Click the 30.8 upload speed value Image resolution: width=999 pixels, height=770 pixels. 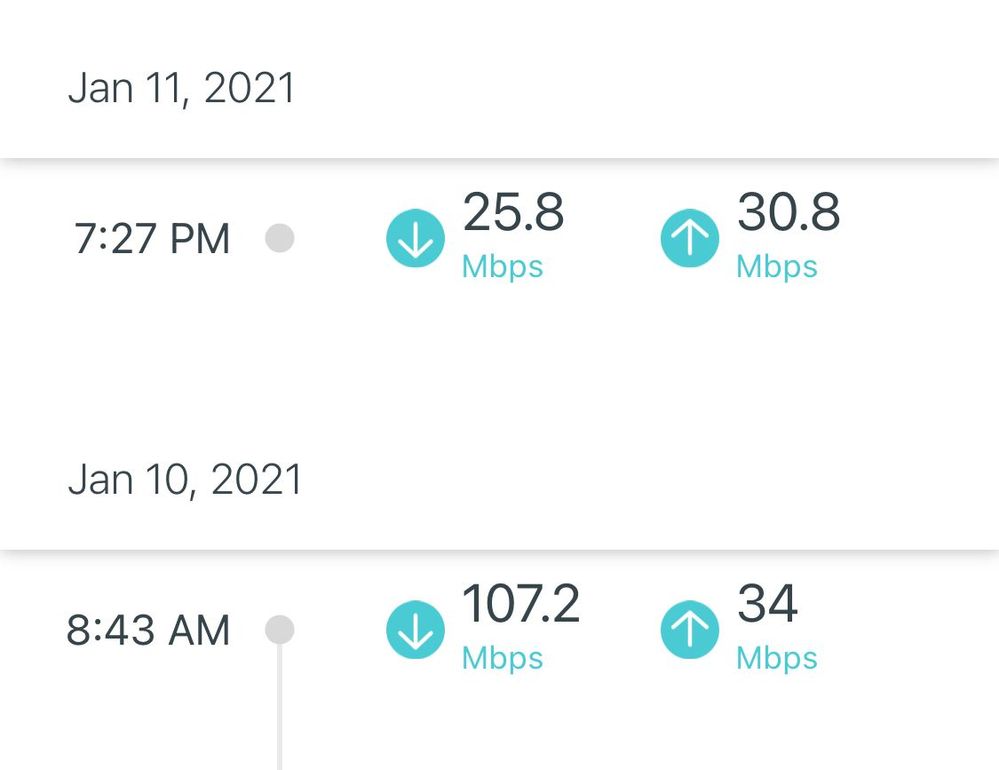coord(788,214)
